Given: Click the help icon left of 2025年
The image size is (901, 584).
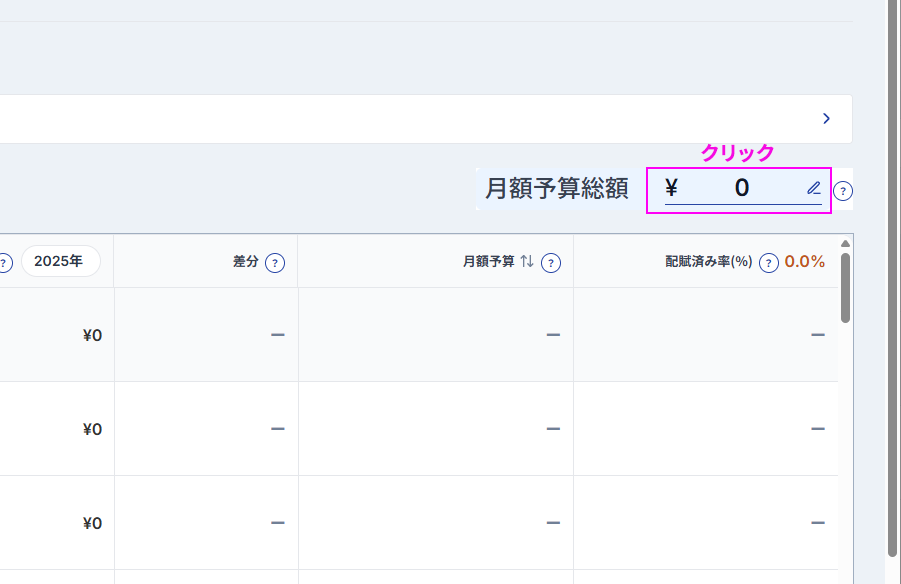Looking at the screenshot, I should pyautogui.click(x=5, y=263).
